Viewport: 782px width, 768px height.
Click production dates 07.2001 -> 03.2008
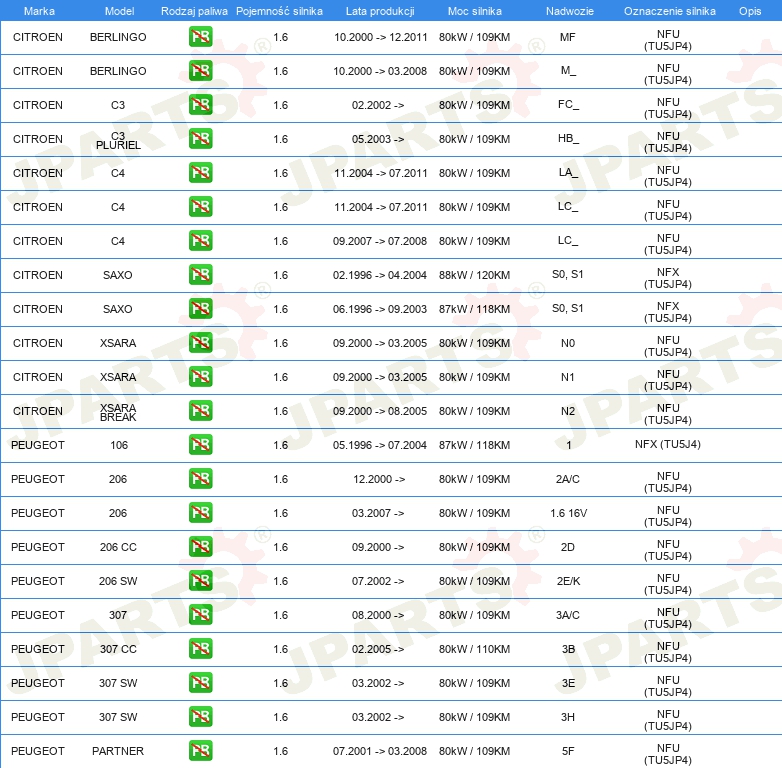pyautogui.click(x=380, y=751)
